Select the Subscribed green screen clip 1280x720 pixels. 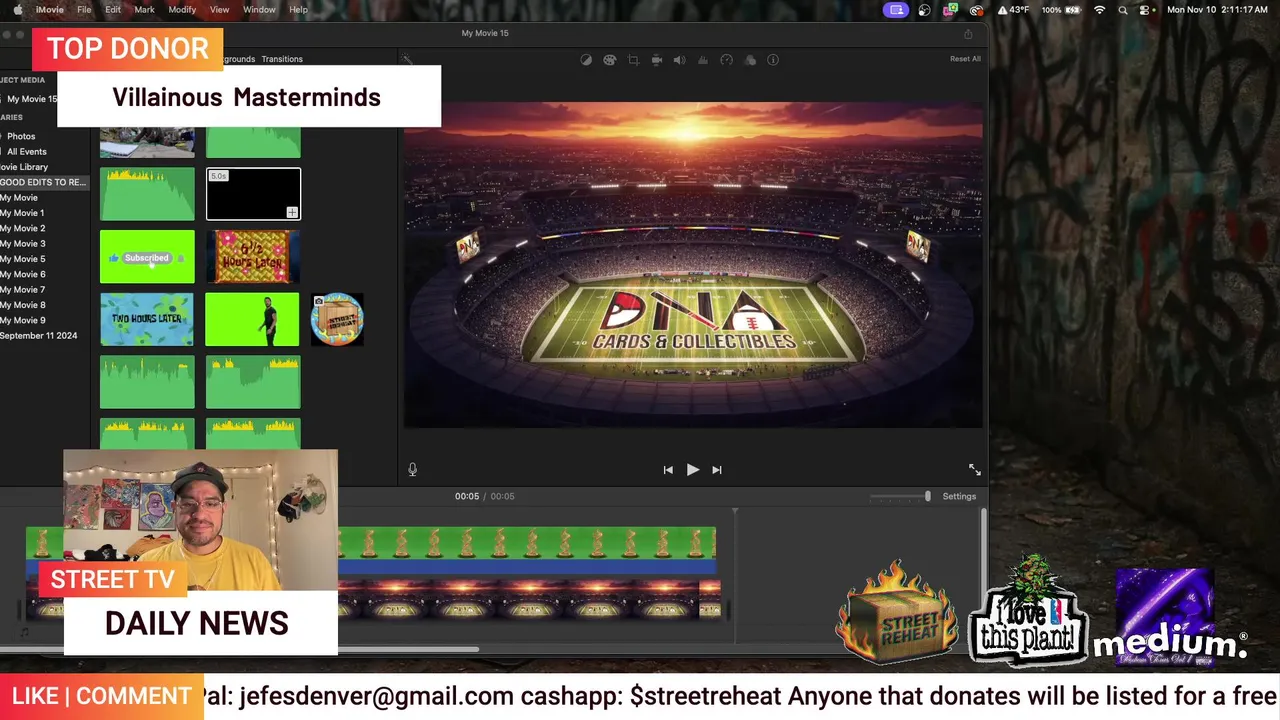tap(147, 257)
